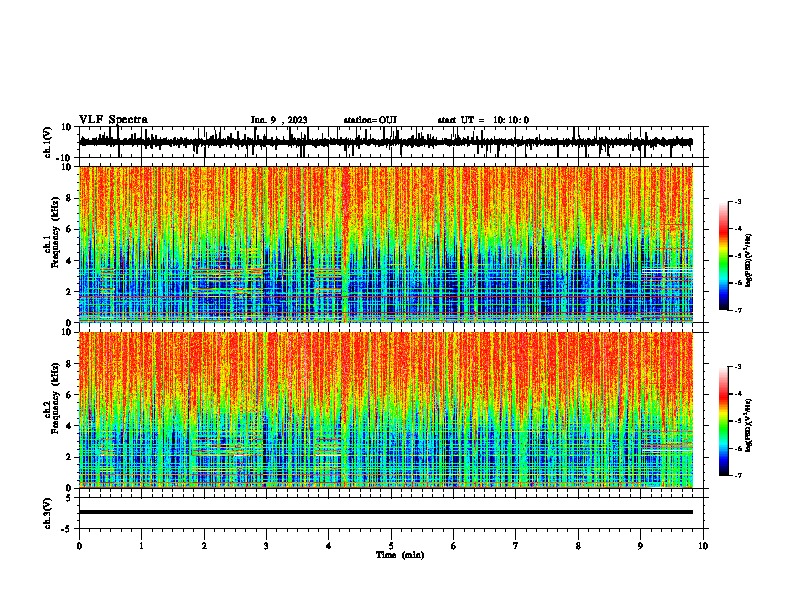The height and width of the screenshot is (612, 792).
Task: Click the 'Time (min)' axis label
Action: [400, 555]
